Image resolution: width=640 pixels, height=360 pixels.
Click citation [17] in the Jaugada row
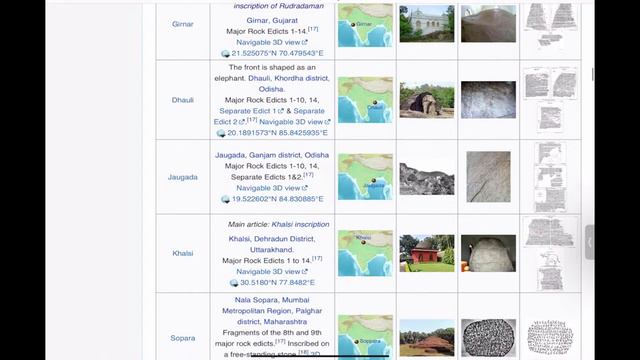(309, 175)
